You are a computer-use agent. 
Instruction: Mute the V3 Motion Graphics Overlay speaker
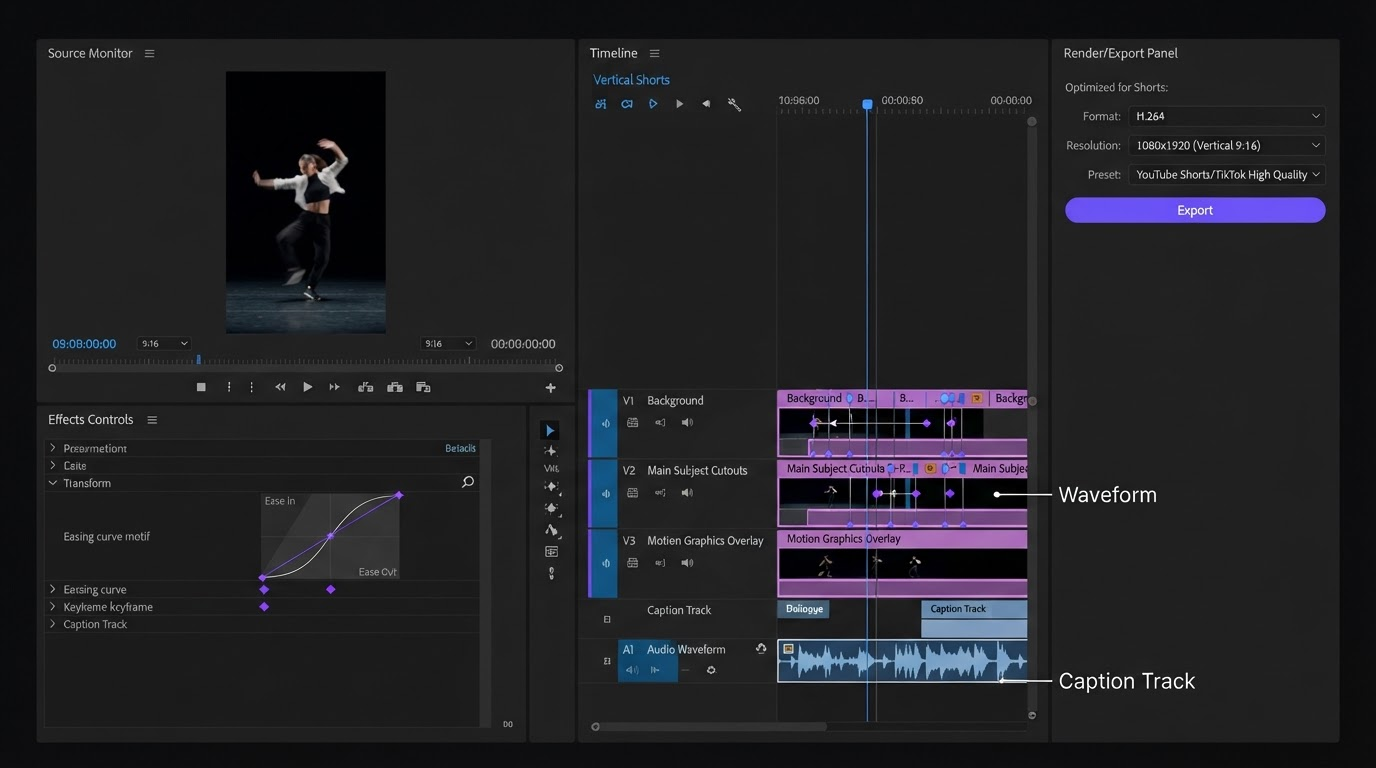tap(687, 563)
